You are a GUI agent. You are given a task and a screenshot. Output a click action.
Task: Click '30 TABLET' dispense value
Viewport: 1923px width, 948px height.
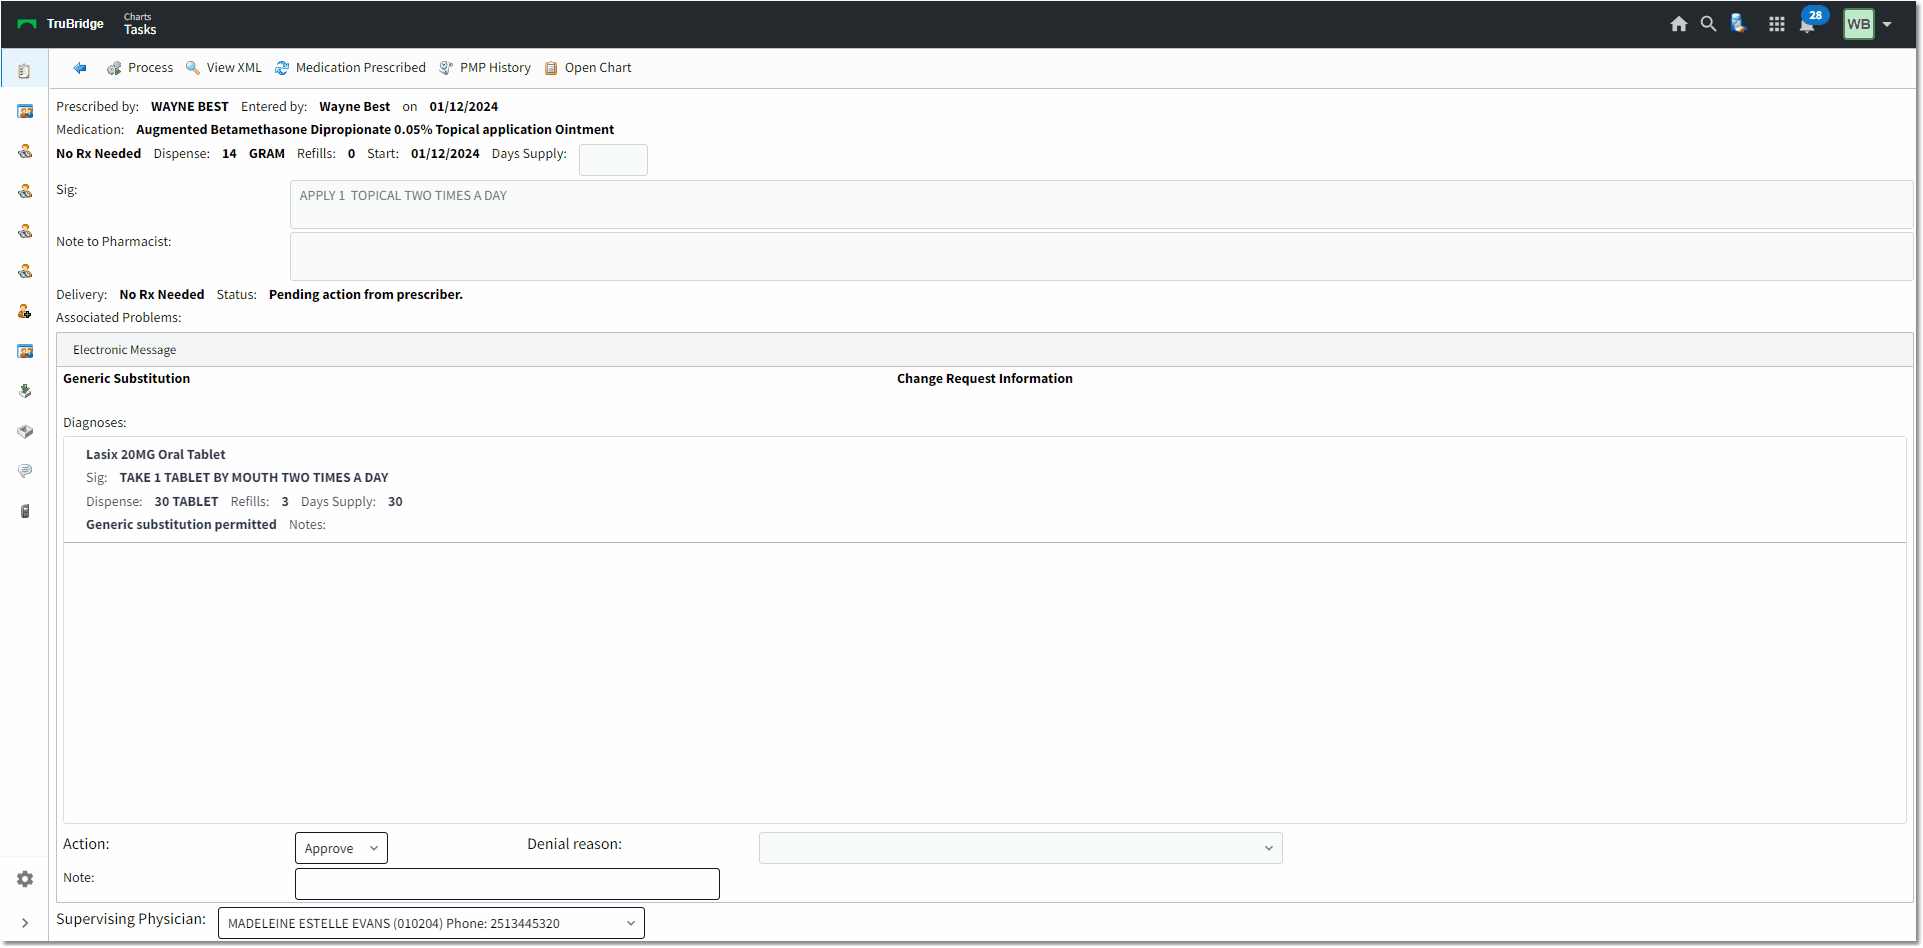point(187,502)
